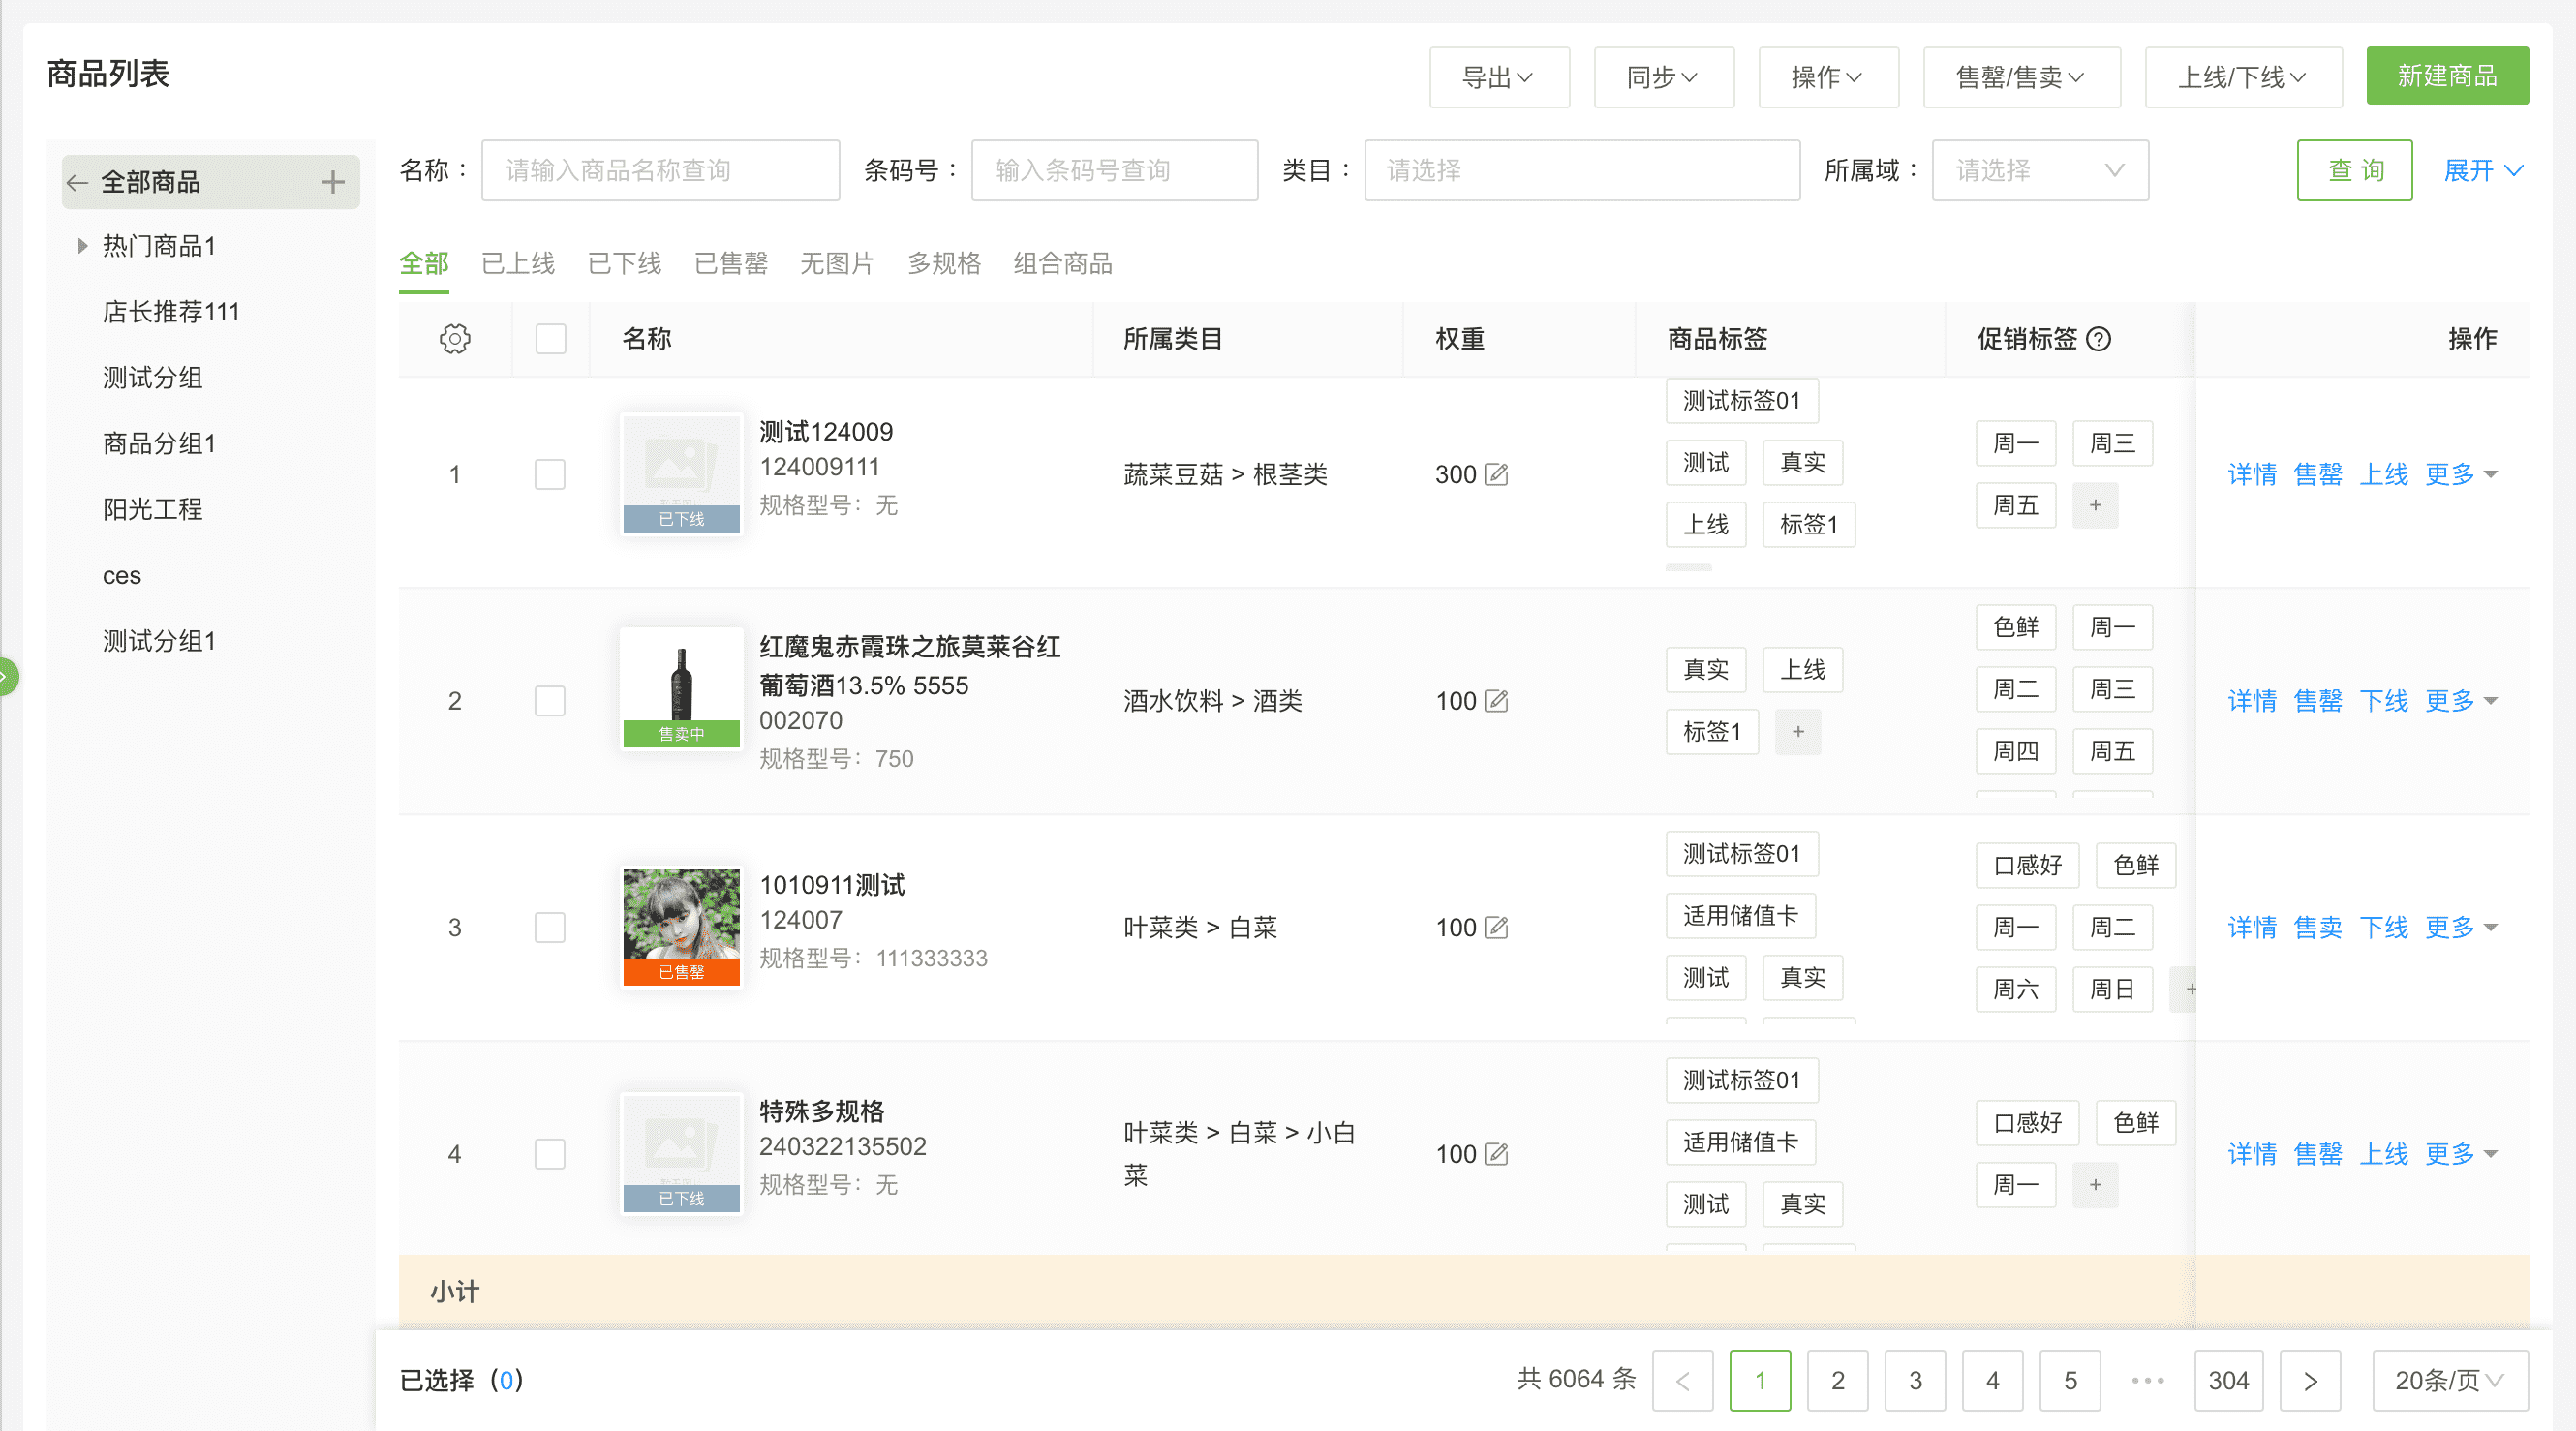
Task: Click the 促销标签 help question icon
Action: [2099, 339]
